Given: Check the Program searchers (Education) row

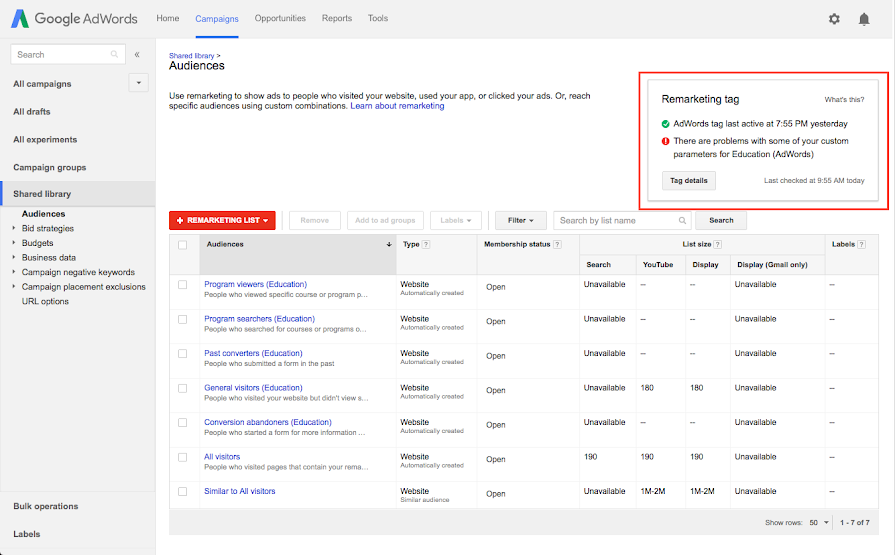Looking at the screenshot, I should coord(183,319).
